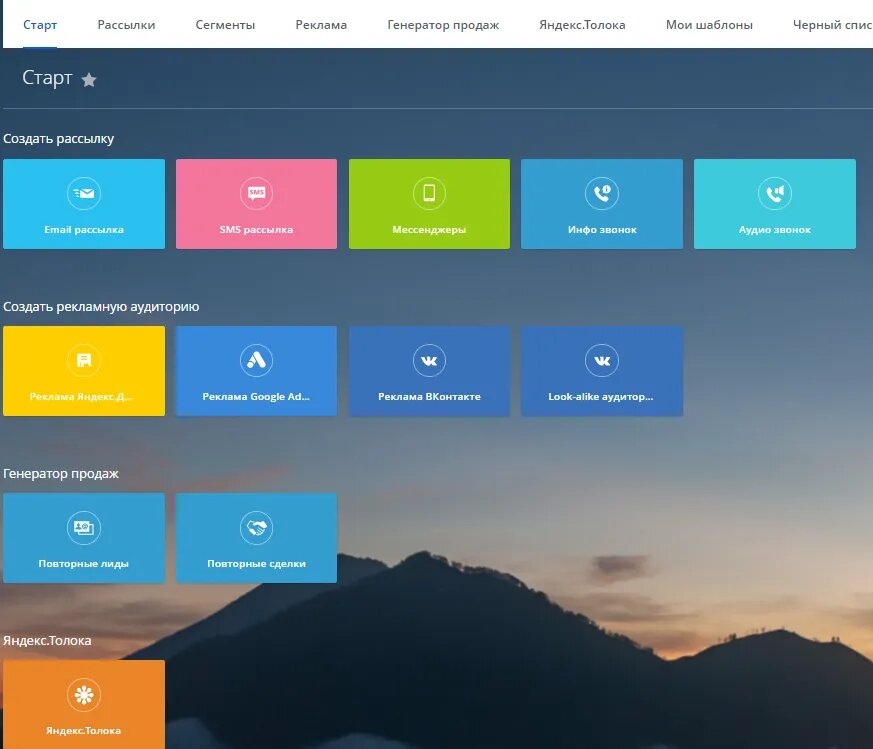Open orange Яндекс.Толока tile label

[x=84, y=731]
